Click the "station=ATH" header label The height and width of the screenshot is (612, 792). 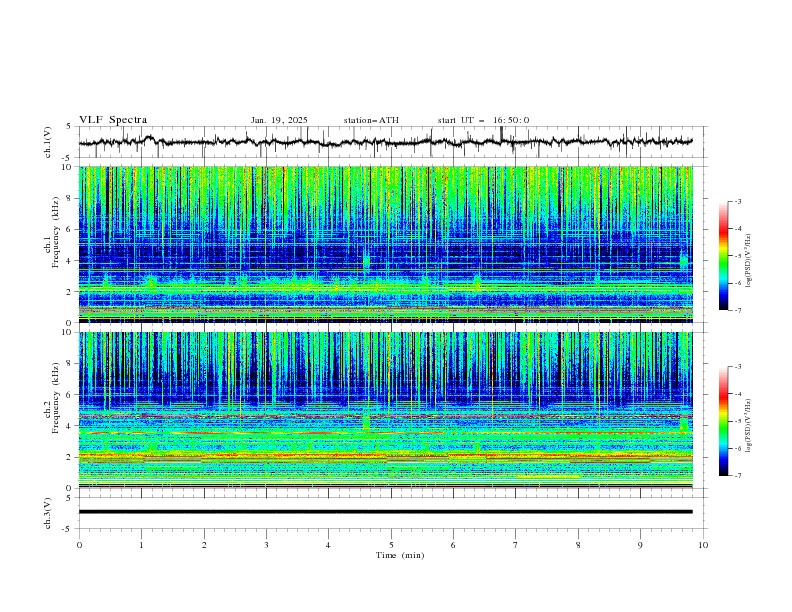coord(371,120)
